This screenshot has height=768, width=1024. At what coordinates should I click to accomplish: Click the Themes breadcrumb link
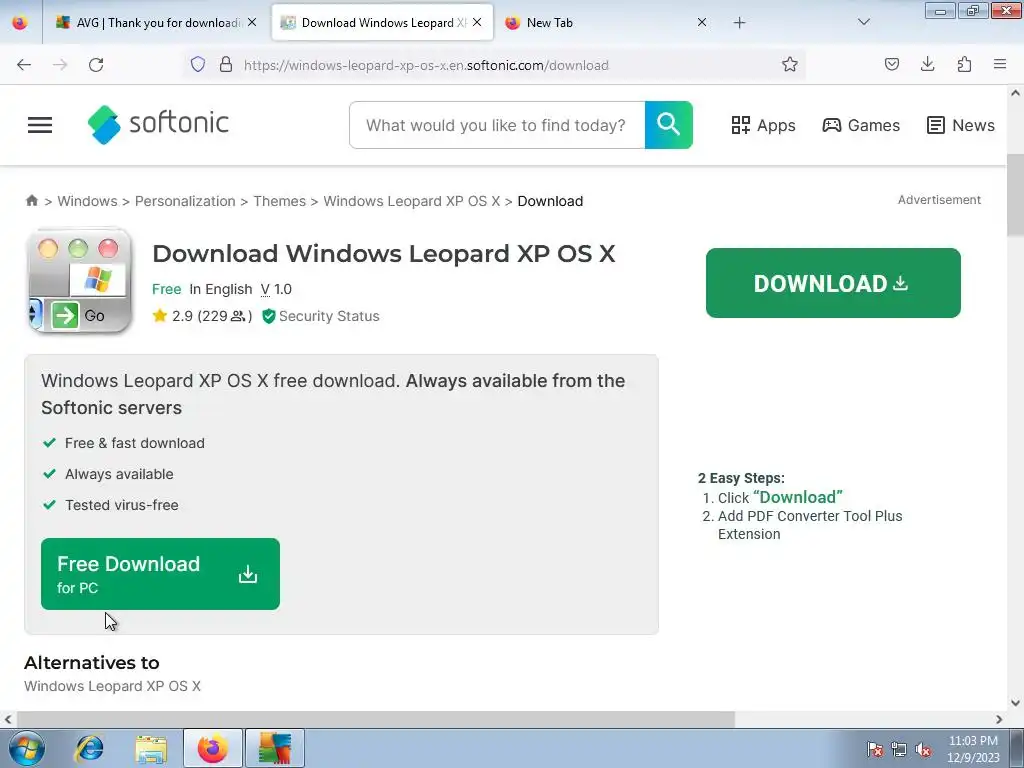280,201
